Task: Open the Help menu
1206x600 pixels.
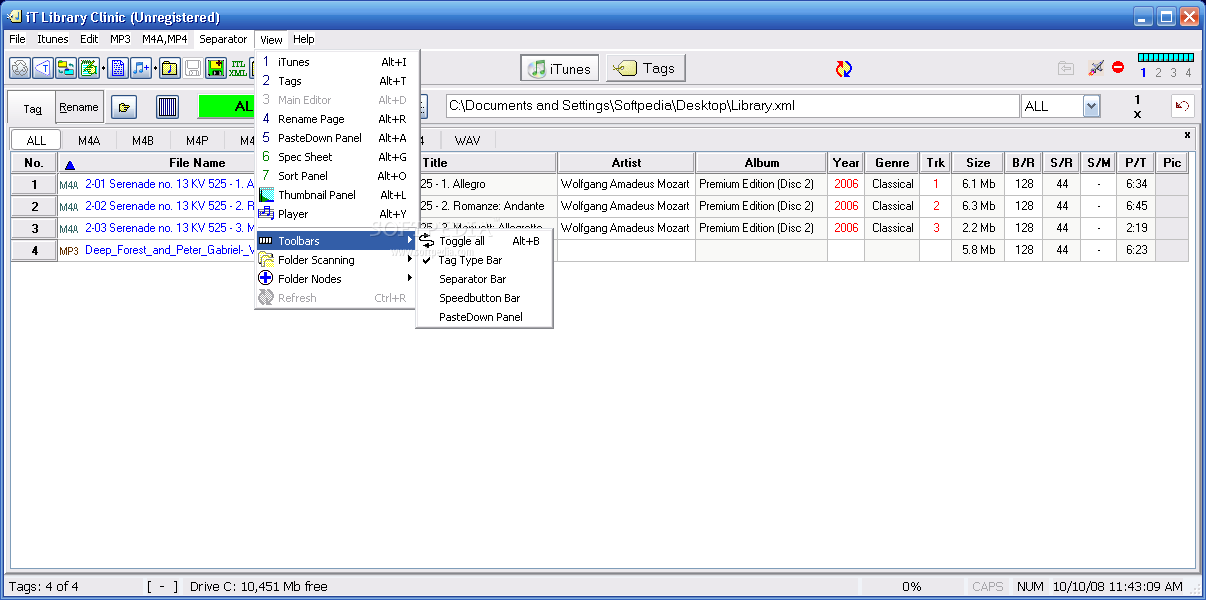Action: click(x=304, y=39)
